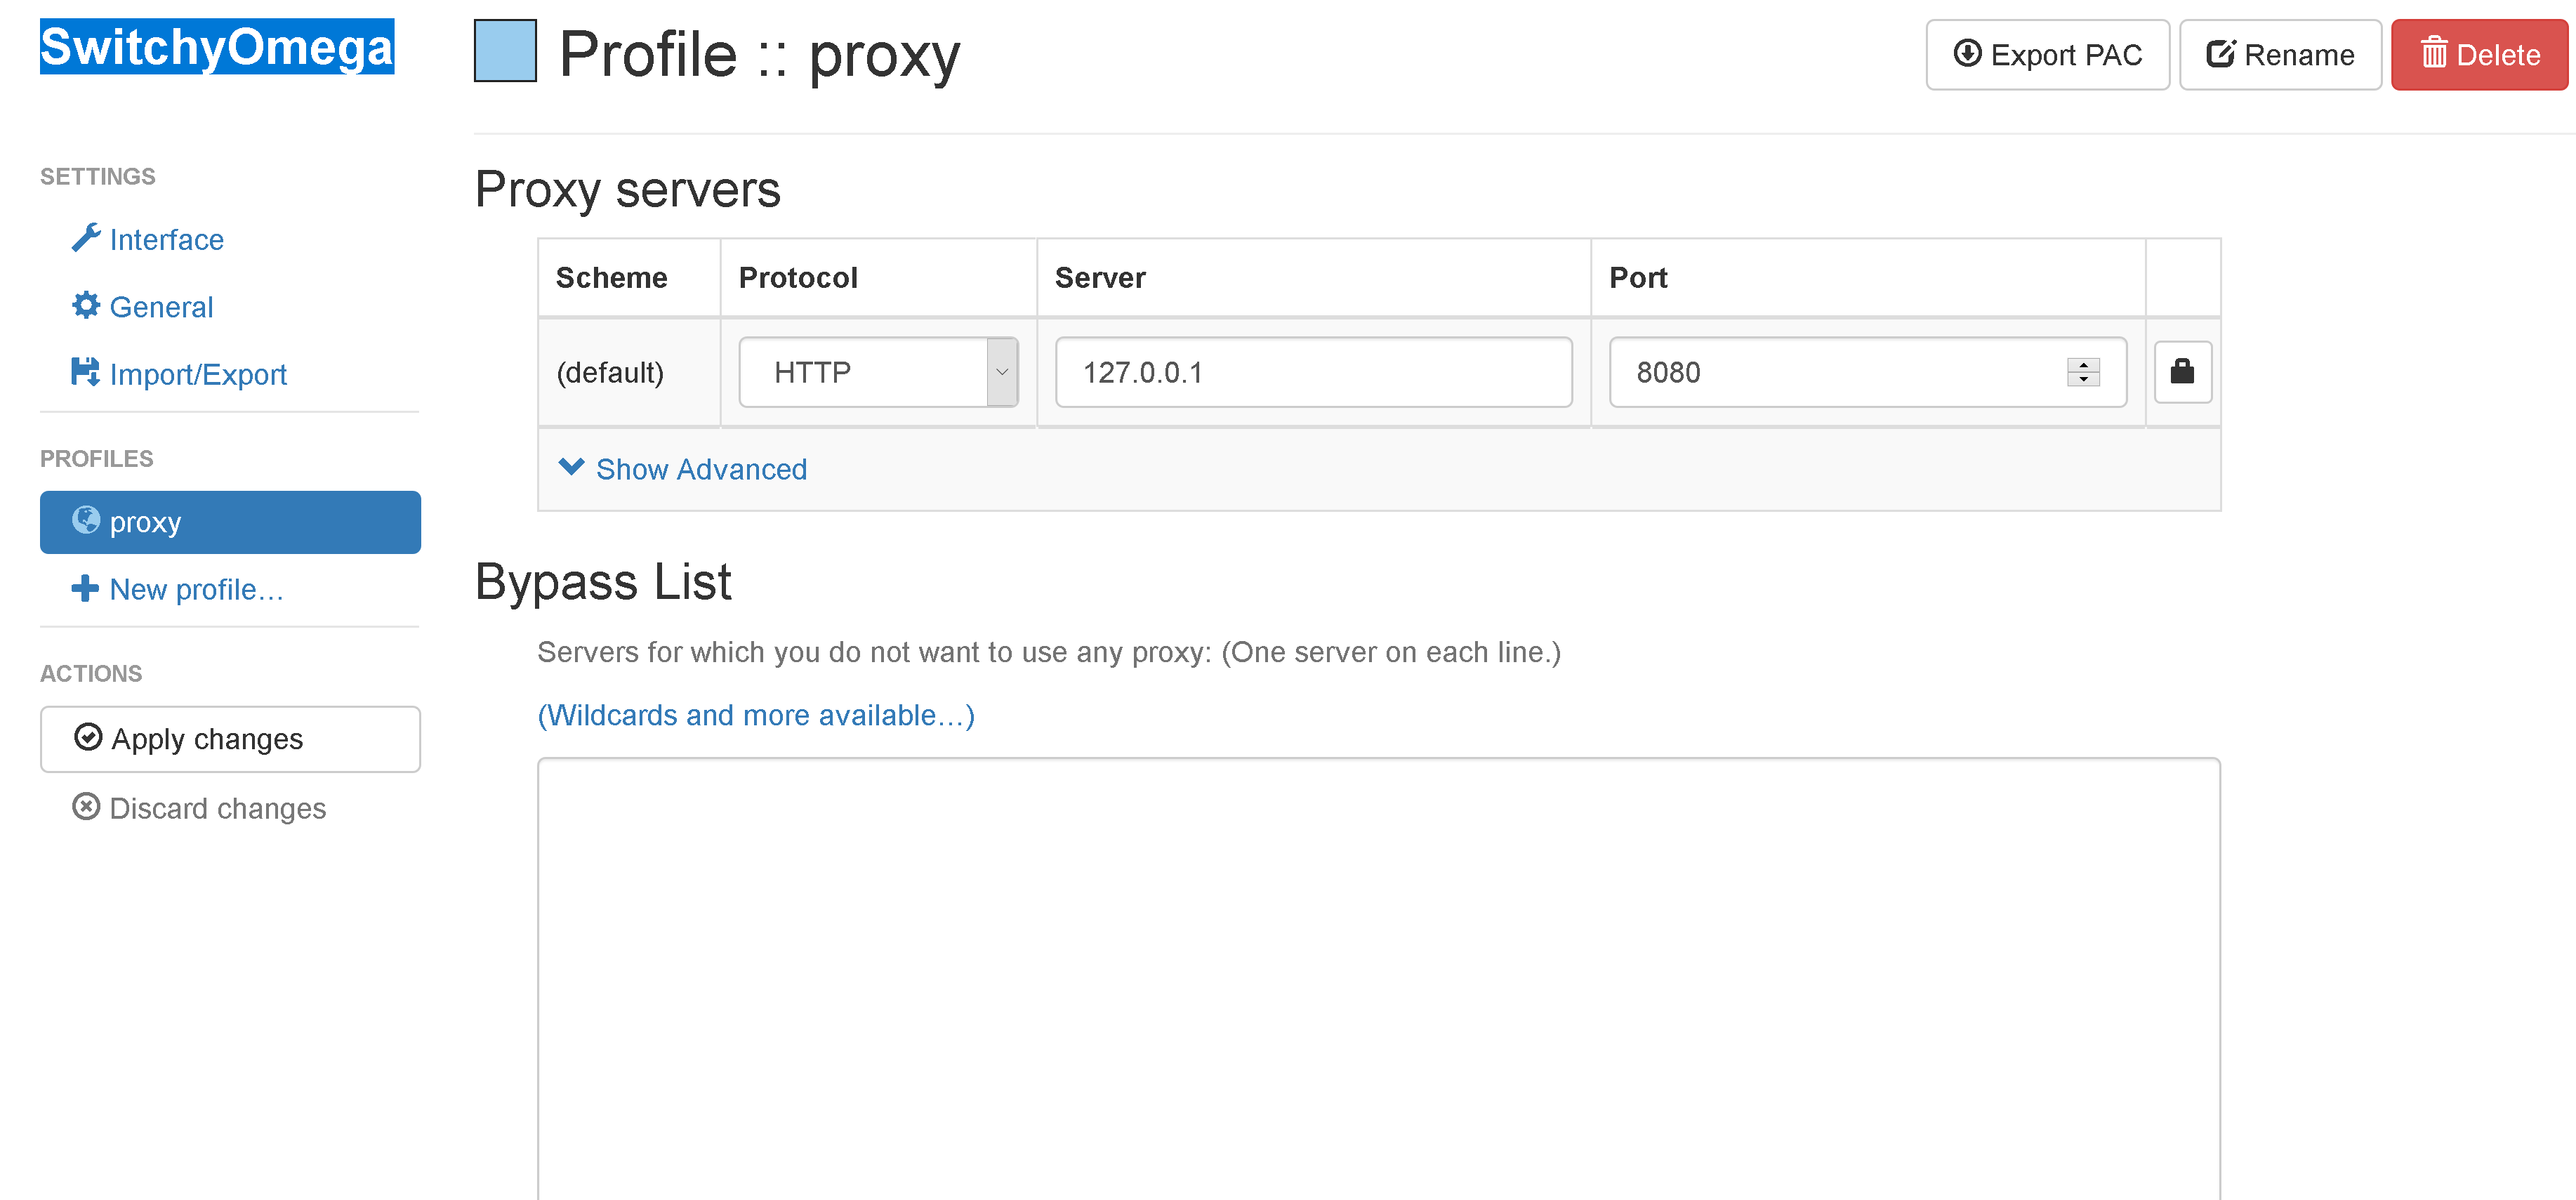Open Interface settings via the wrench icon
2576x1200 pixels.
coord(87,238)
